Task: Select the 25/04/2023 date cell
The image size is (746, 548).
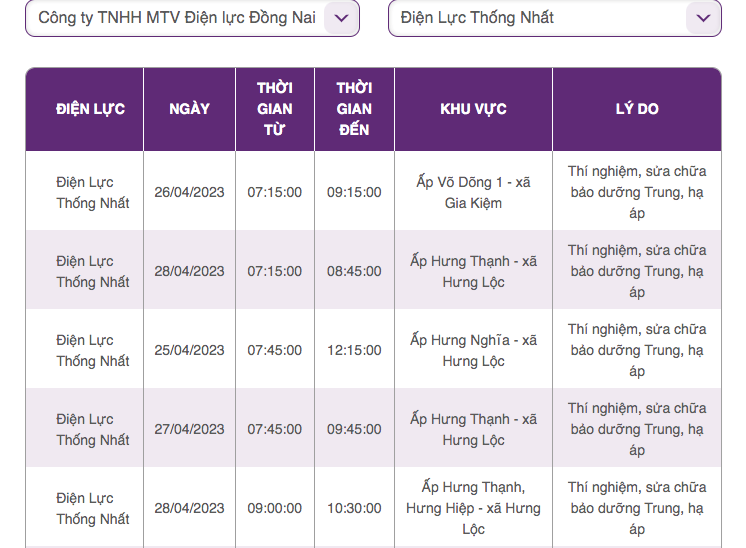Action: pos(189,350)
